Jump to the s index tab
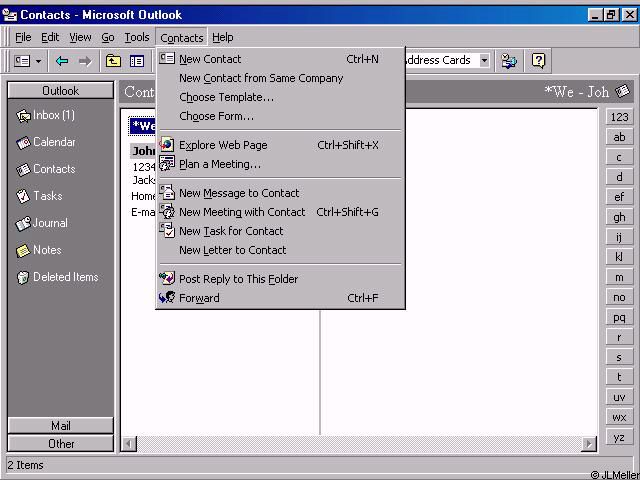The width and height of the screenshot is (640, 480). click(619, 357)
